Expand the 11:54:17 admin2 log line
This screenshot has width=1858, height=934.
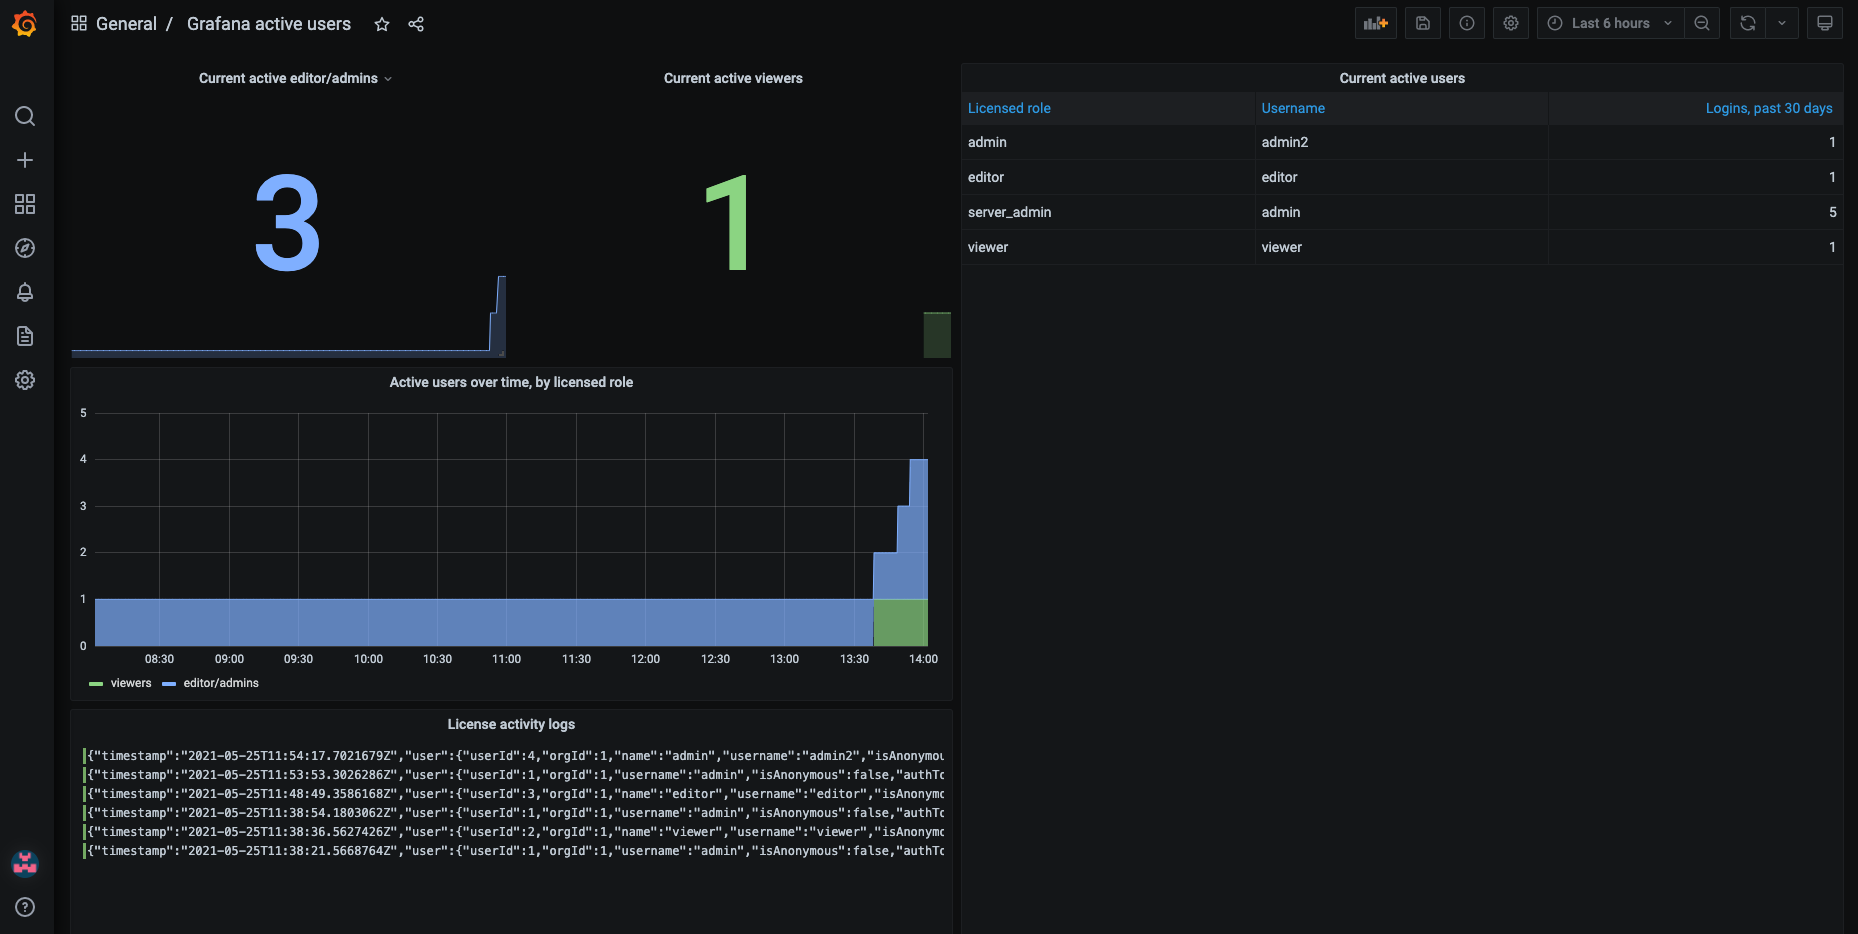513,756
